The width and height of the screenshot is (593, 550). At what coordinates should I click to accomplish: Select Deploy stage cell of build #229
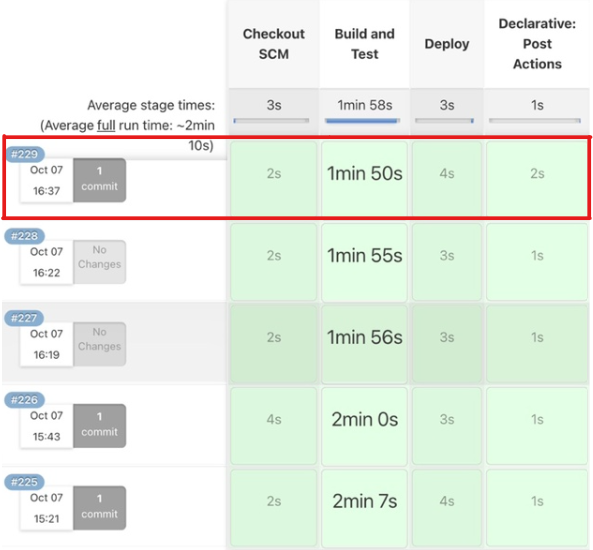tap(447, 178)
